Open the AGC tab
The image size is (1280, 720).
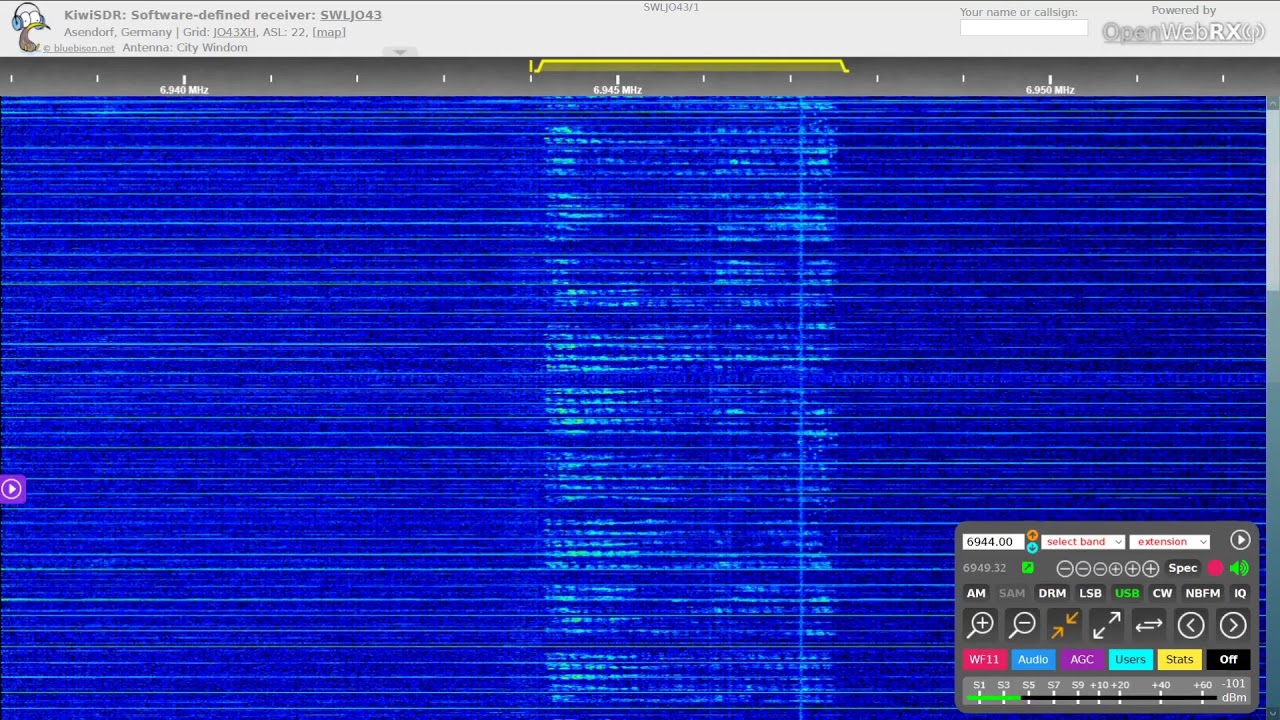click(1082, 659)
